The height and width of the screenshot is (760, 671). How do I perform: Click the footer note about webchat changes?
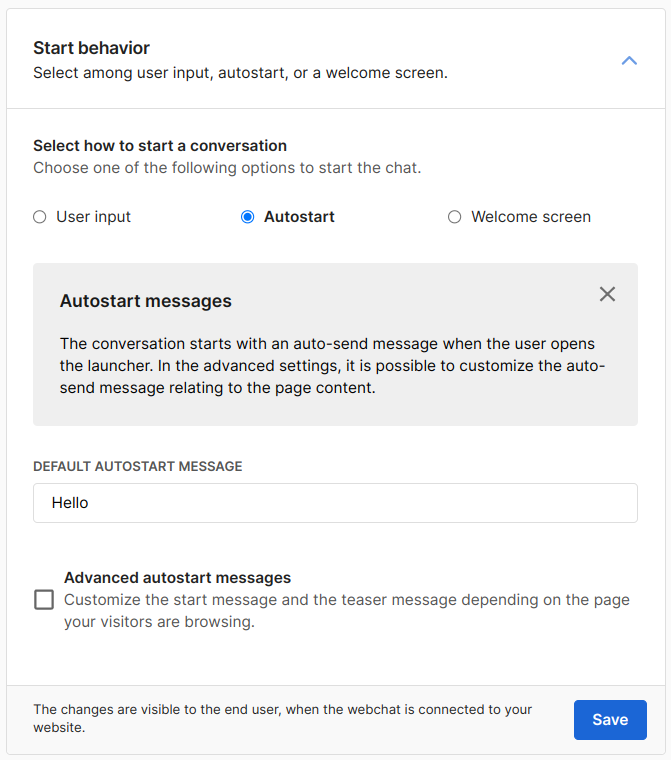coord(283,719)
